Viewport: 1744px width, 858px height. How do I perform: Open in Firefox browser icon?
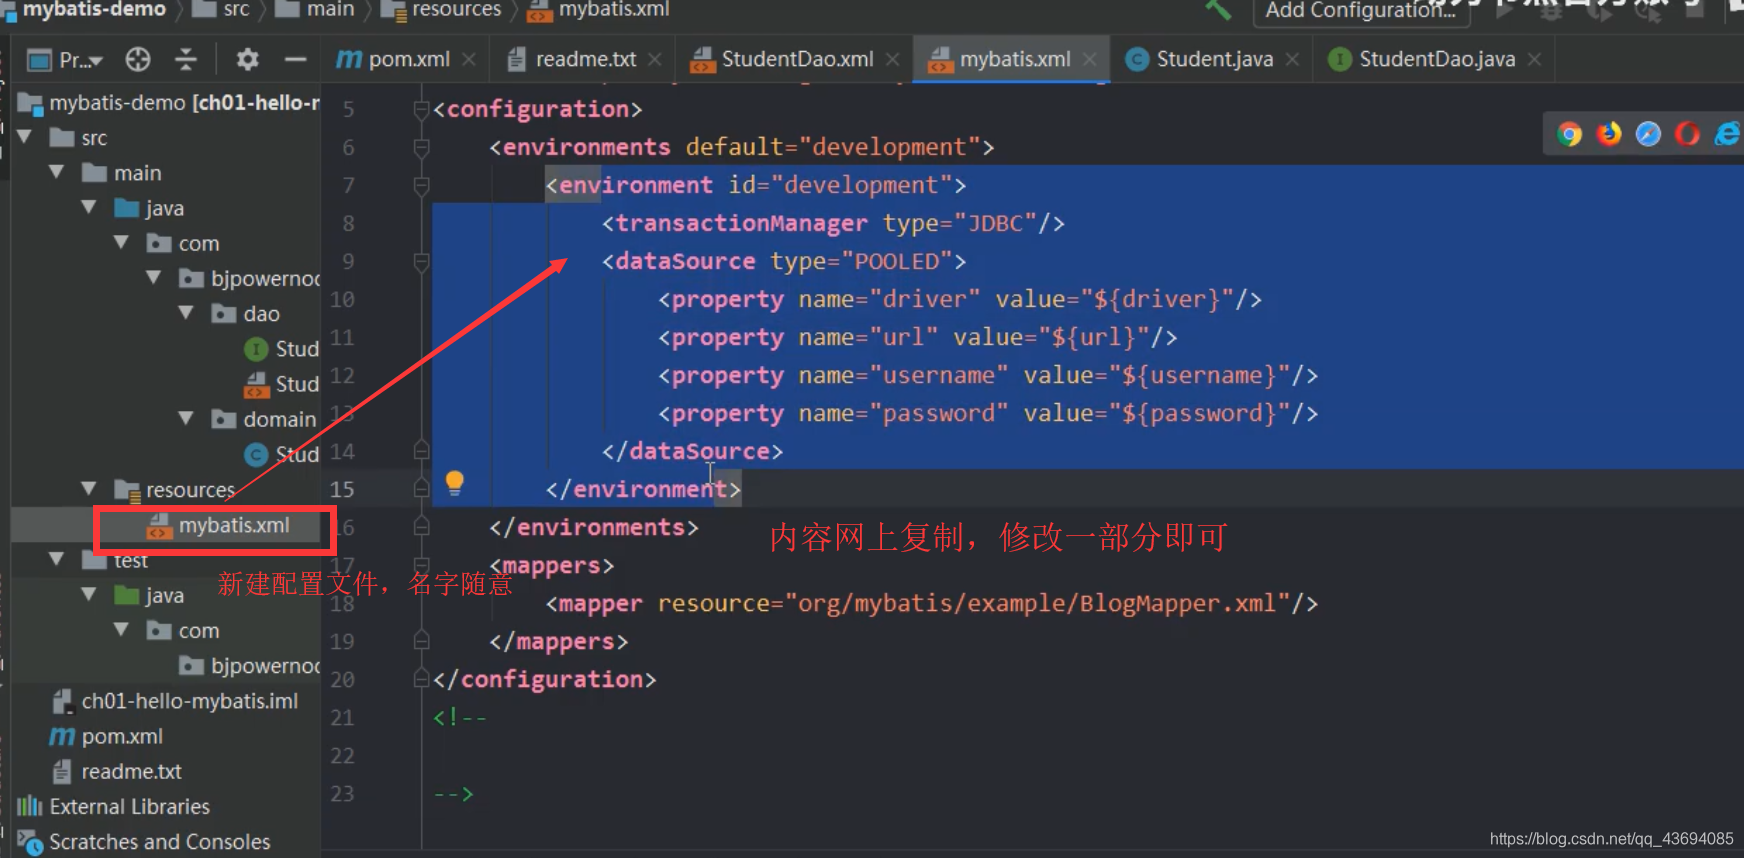pyautogui.click(x=1609, y=134)
